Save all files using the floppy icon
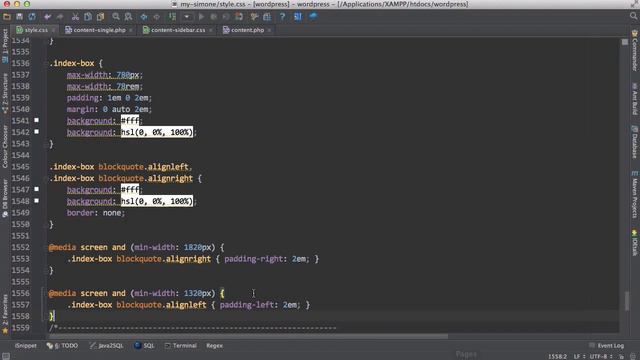The image size is (640, 360). point(19,17)
